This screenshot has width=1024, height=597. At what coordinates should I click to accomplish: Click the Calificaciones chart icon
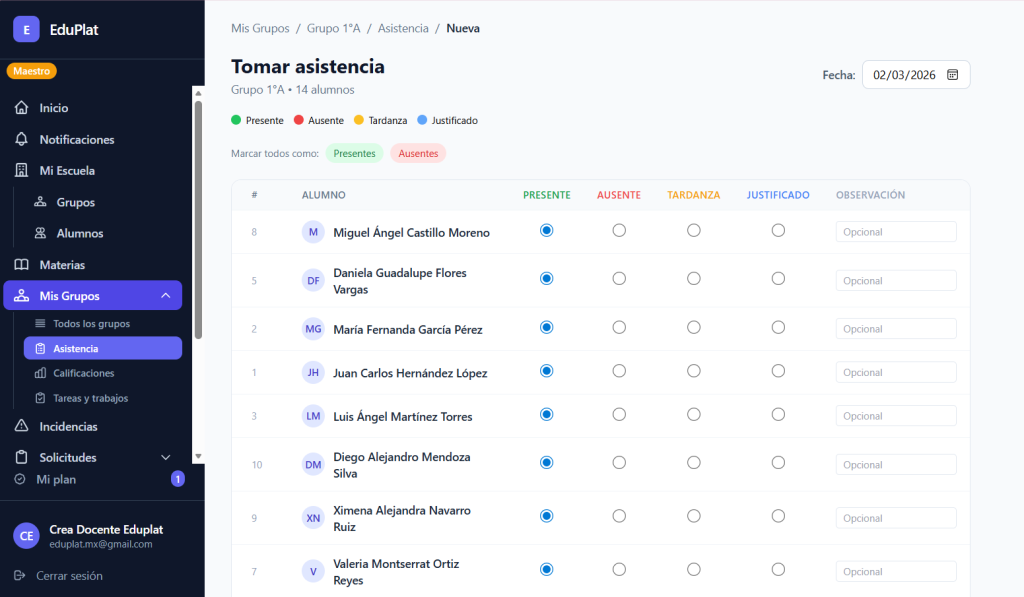point(40,373)
